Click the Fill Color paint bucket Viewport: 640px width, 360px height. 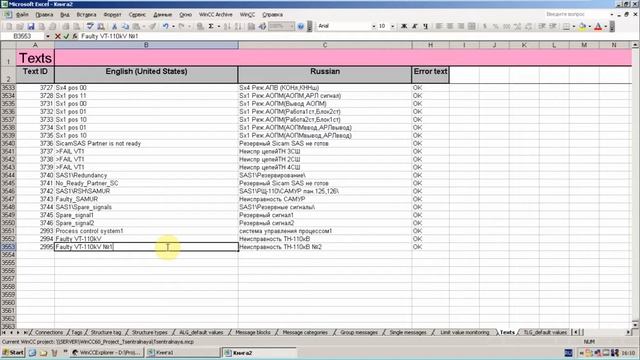[x=582, y=26]
